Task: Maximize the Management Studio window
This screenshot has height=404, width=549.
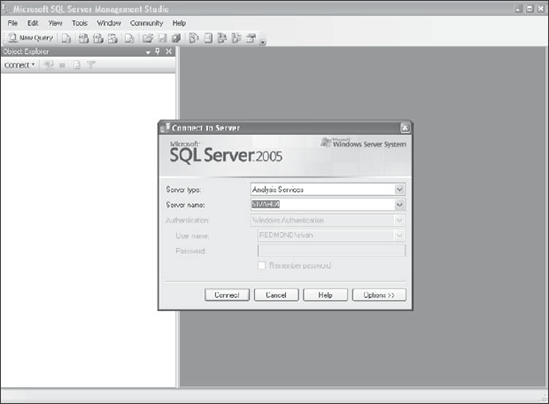Action: 530,9
